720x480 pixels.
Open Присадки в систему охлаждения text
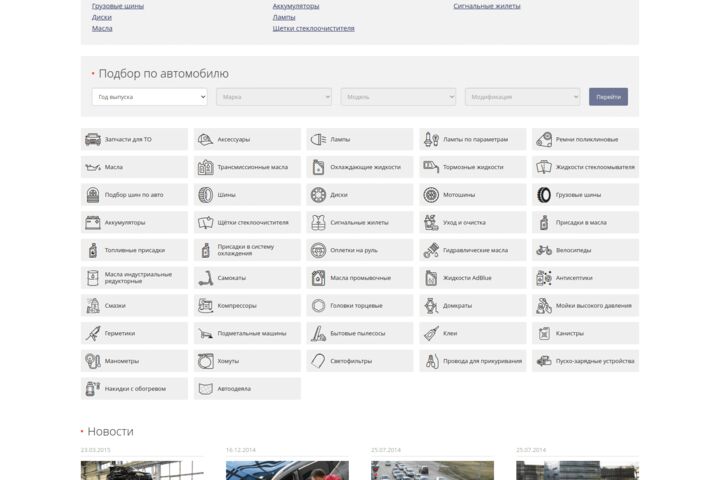[246, 250]
